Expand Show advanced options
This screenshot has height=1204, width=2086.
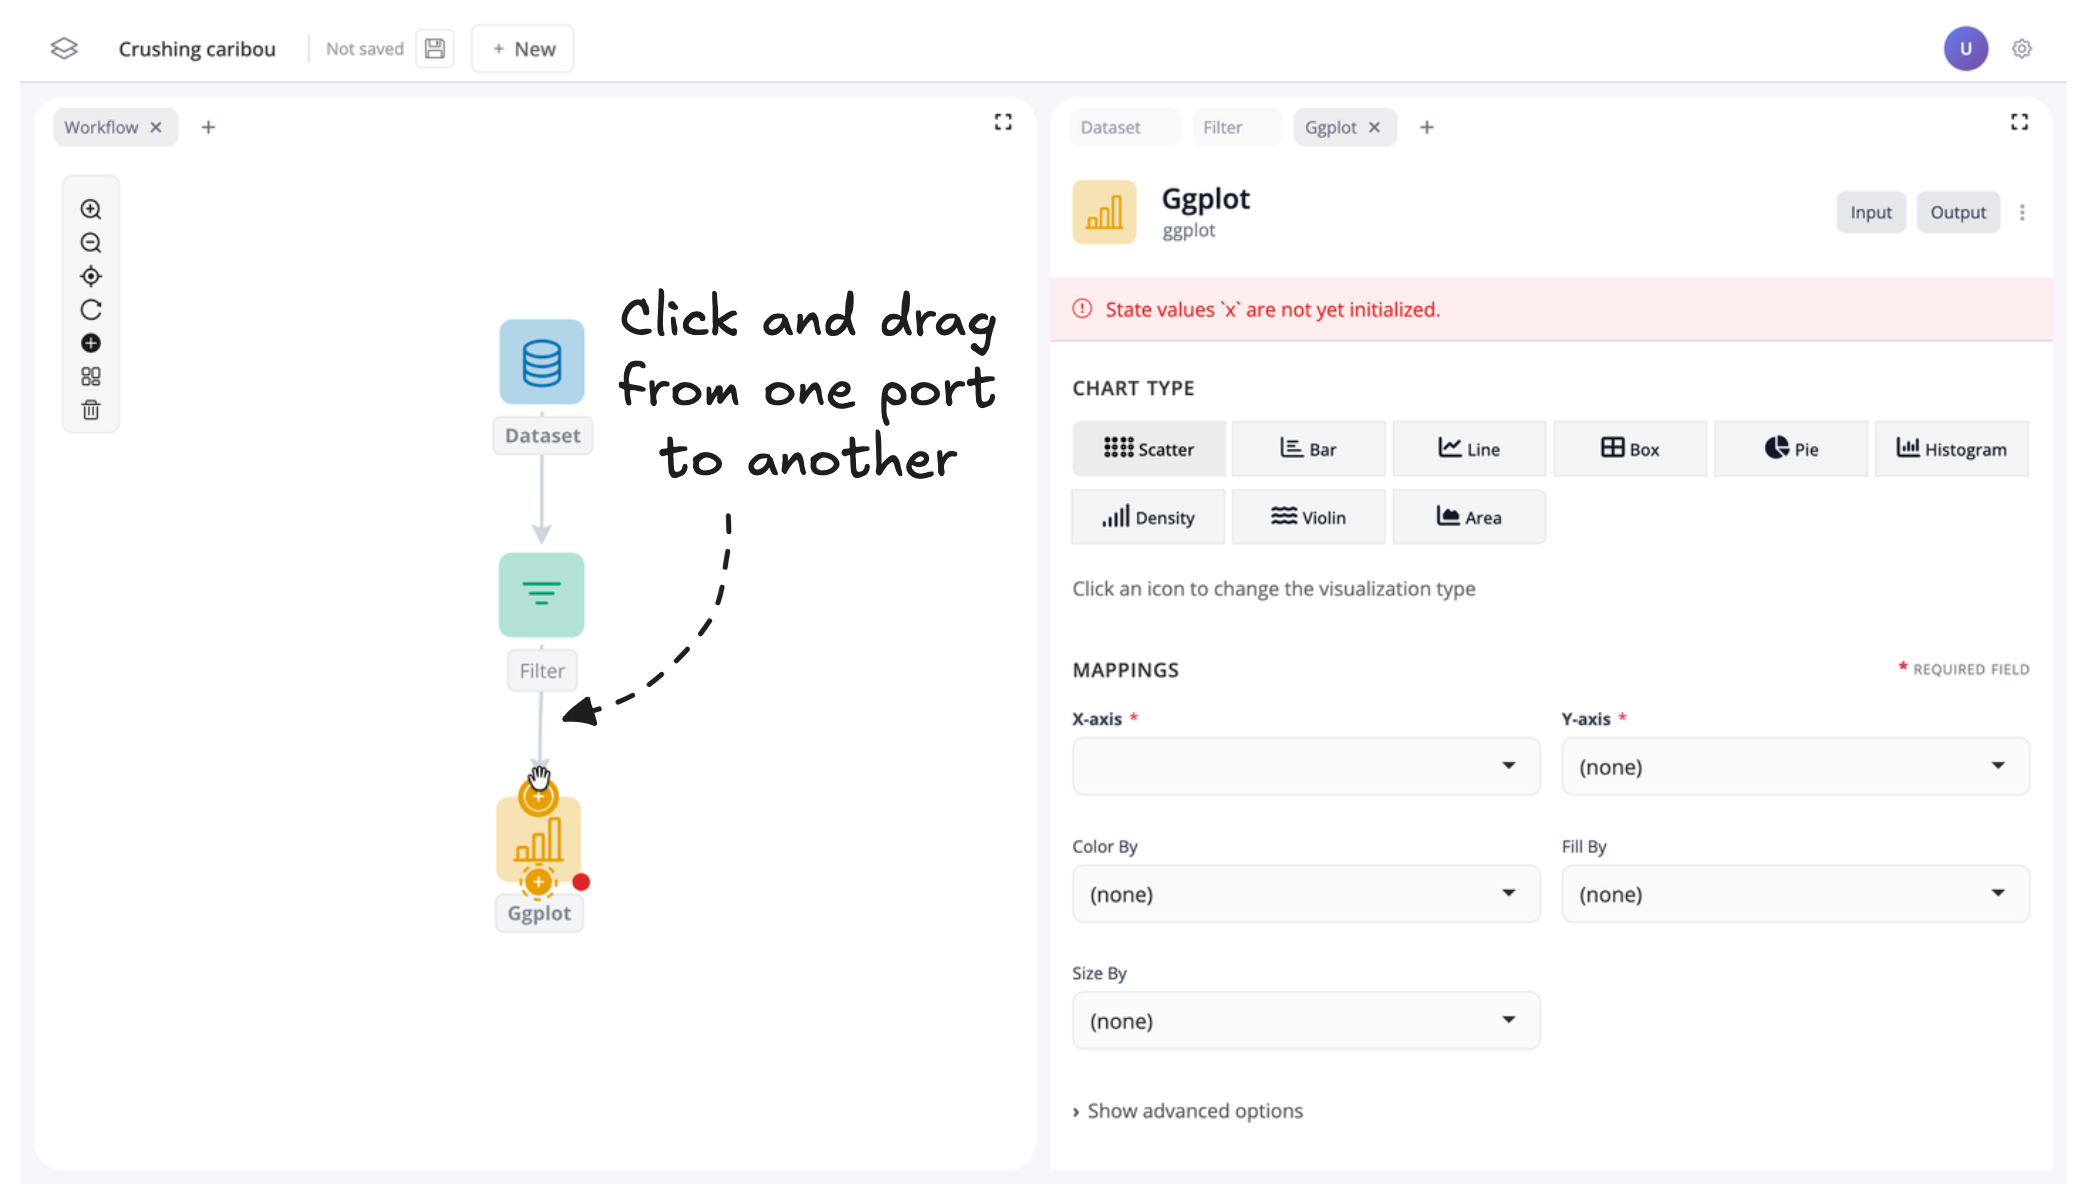(x=1188, y=1111)
